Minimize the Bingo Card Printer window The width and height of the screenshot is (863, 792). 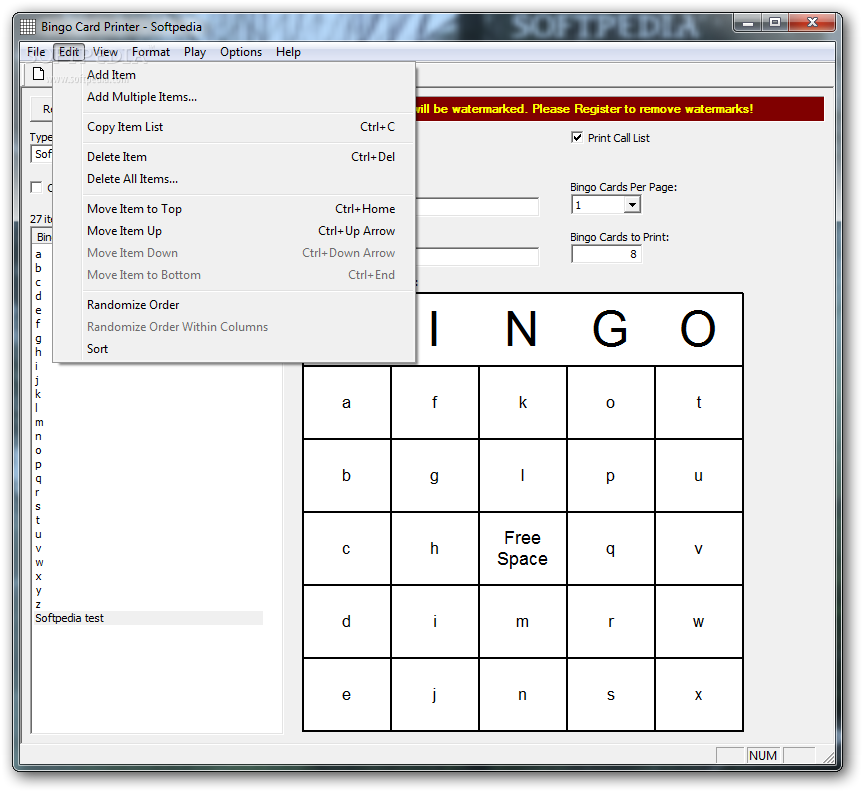point(748,23)
